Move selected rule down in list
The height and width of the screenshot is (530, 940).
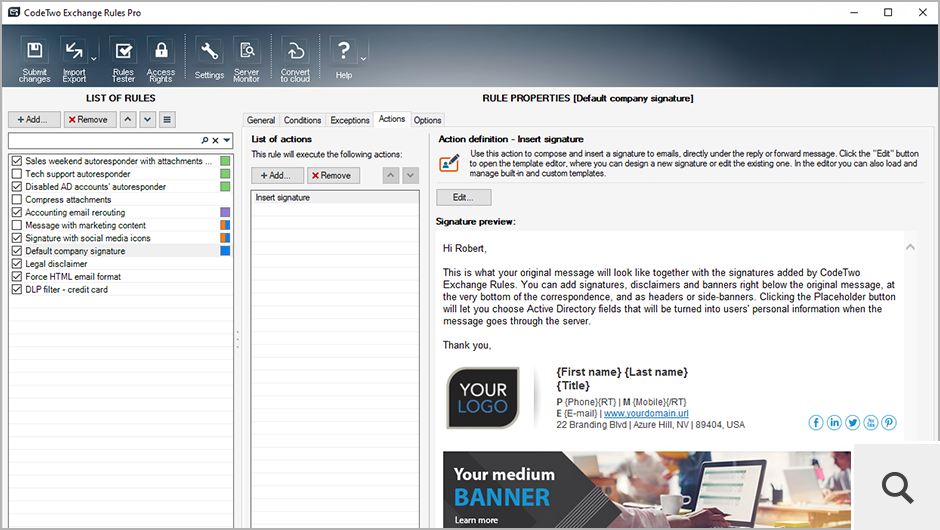(x=147, y=119)
